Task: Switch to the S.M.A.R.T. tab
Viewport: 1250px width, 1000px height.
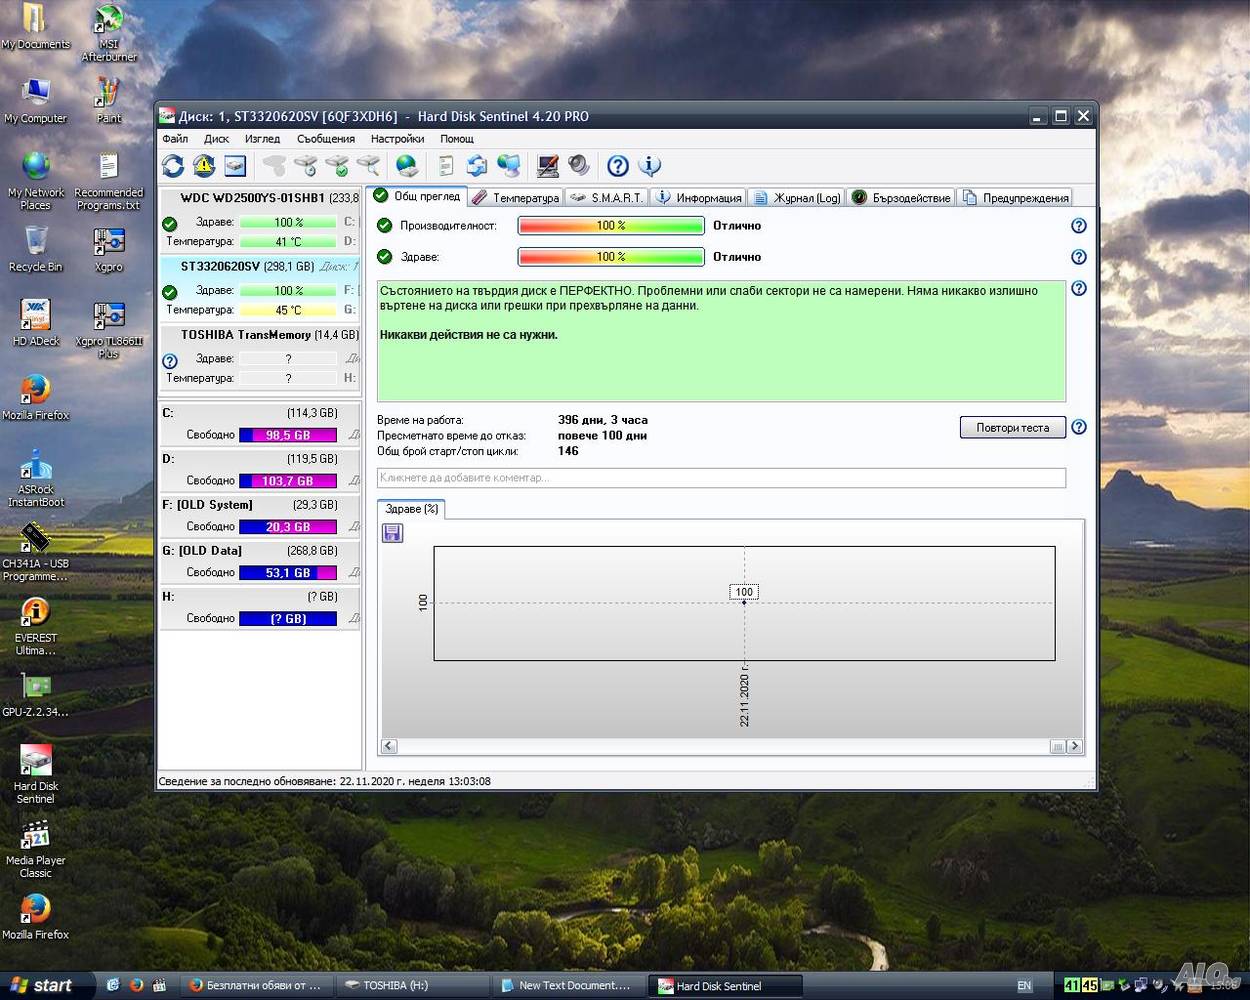Action: (607, 198)
